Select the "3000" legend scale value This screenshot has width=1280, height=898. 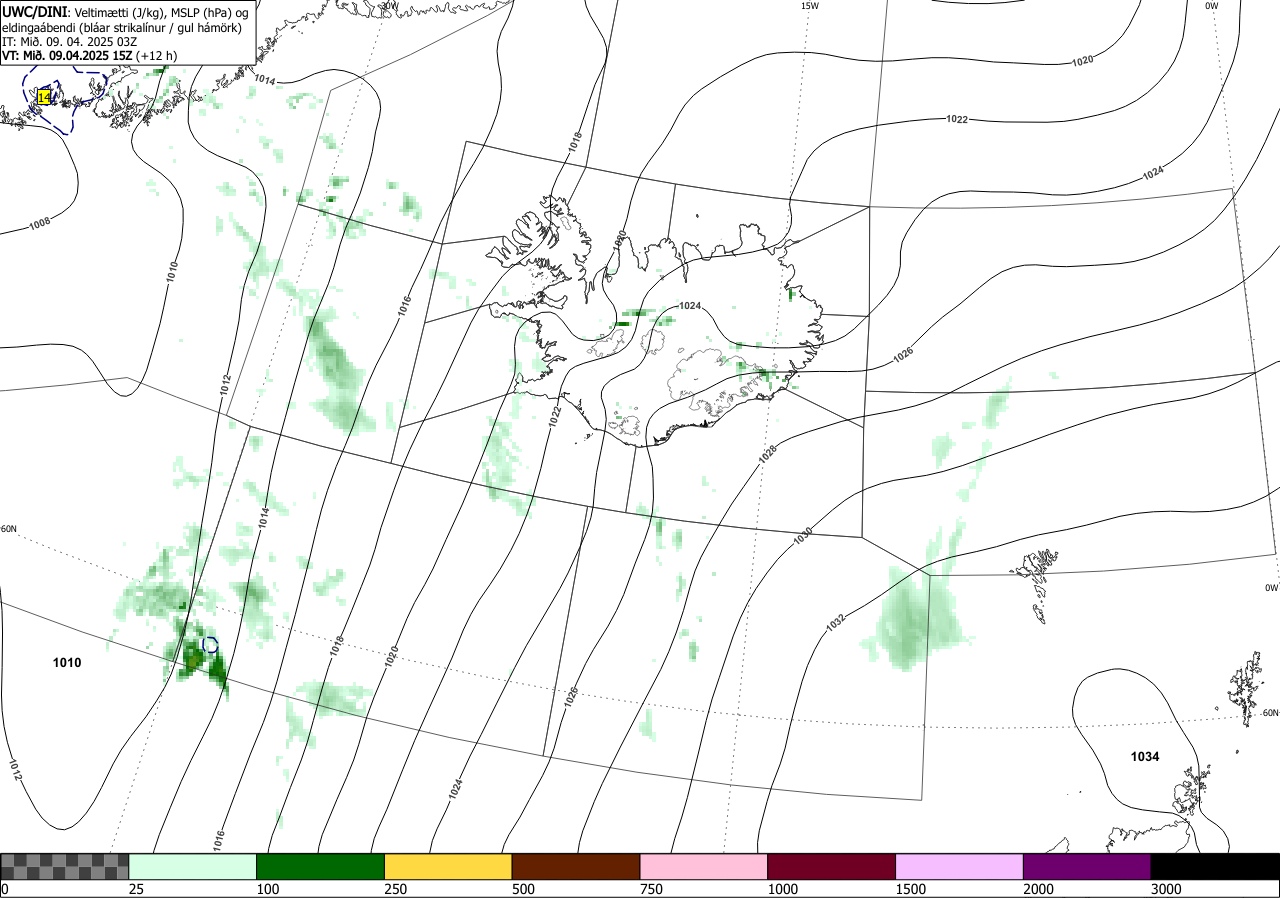(x=1166, y=889)
